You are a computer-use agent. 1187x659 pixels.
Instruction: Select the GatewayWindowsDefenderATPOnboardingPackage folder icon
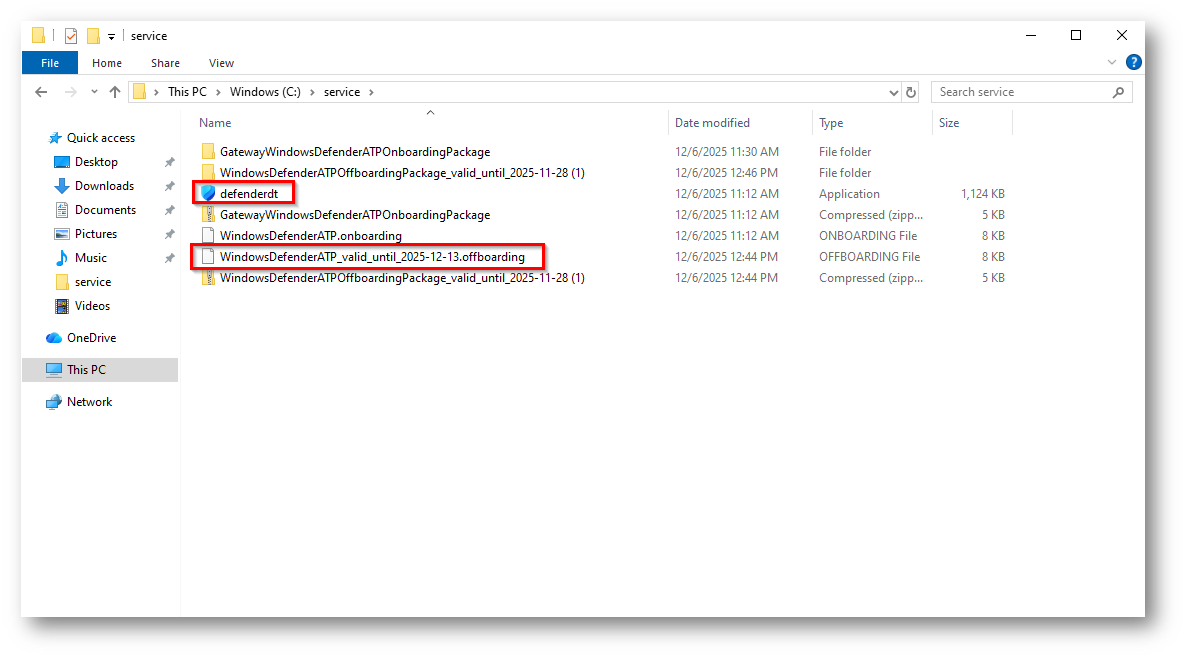pos(208,151)
